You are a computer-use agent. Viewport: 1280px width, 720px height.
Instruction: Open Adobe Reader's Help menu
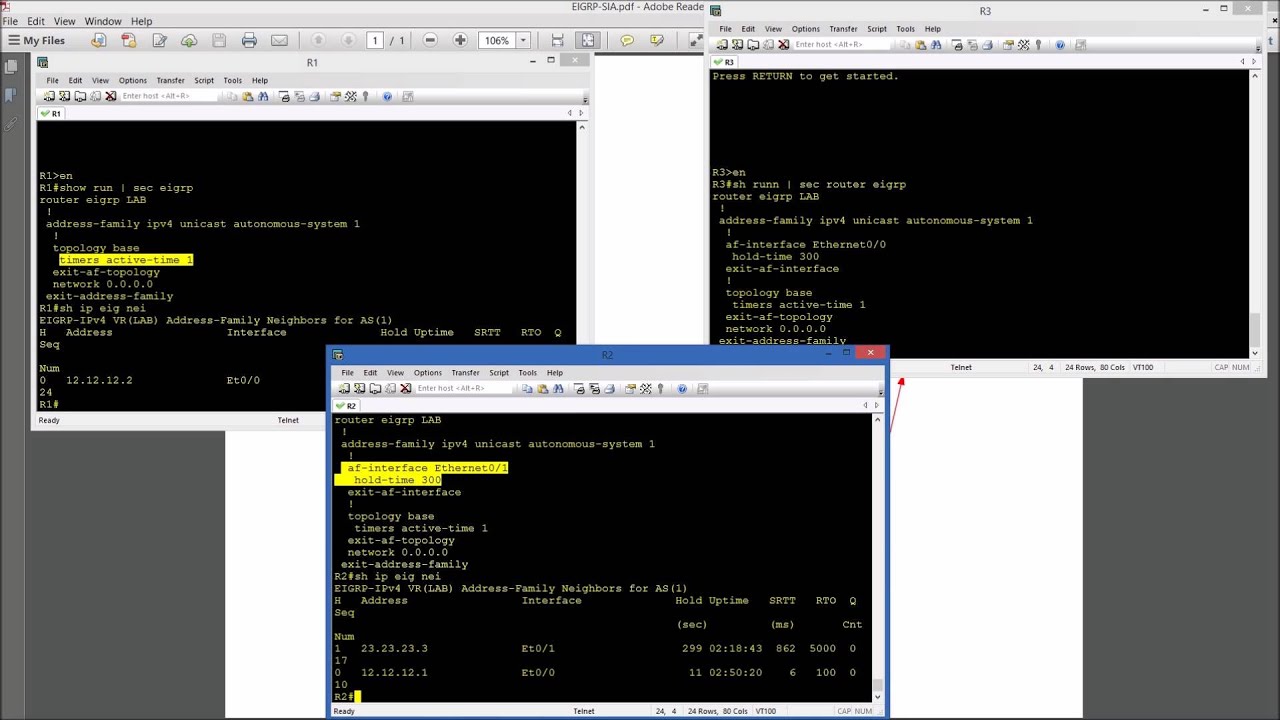tap(141, 21)
